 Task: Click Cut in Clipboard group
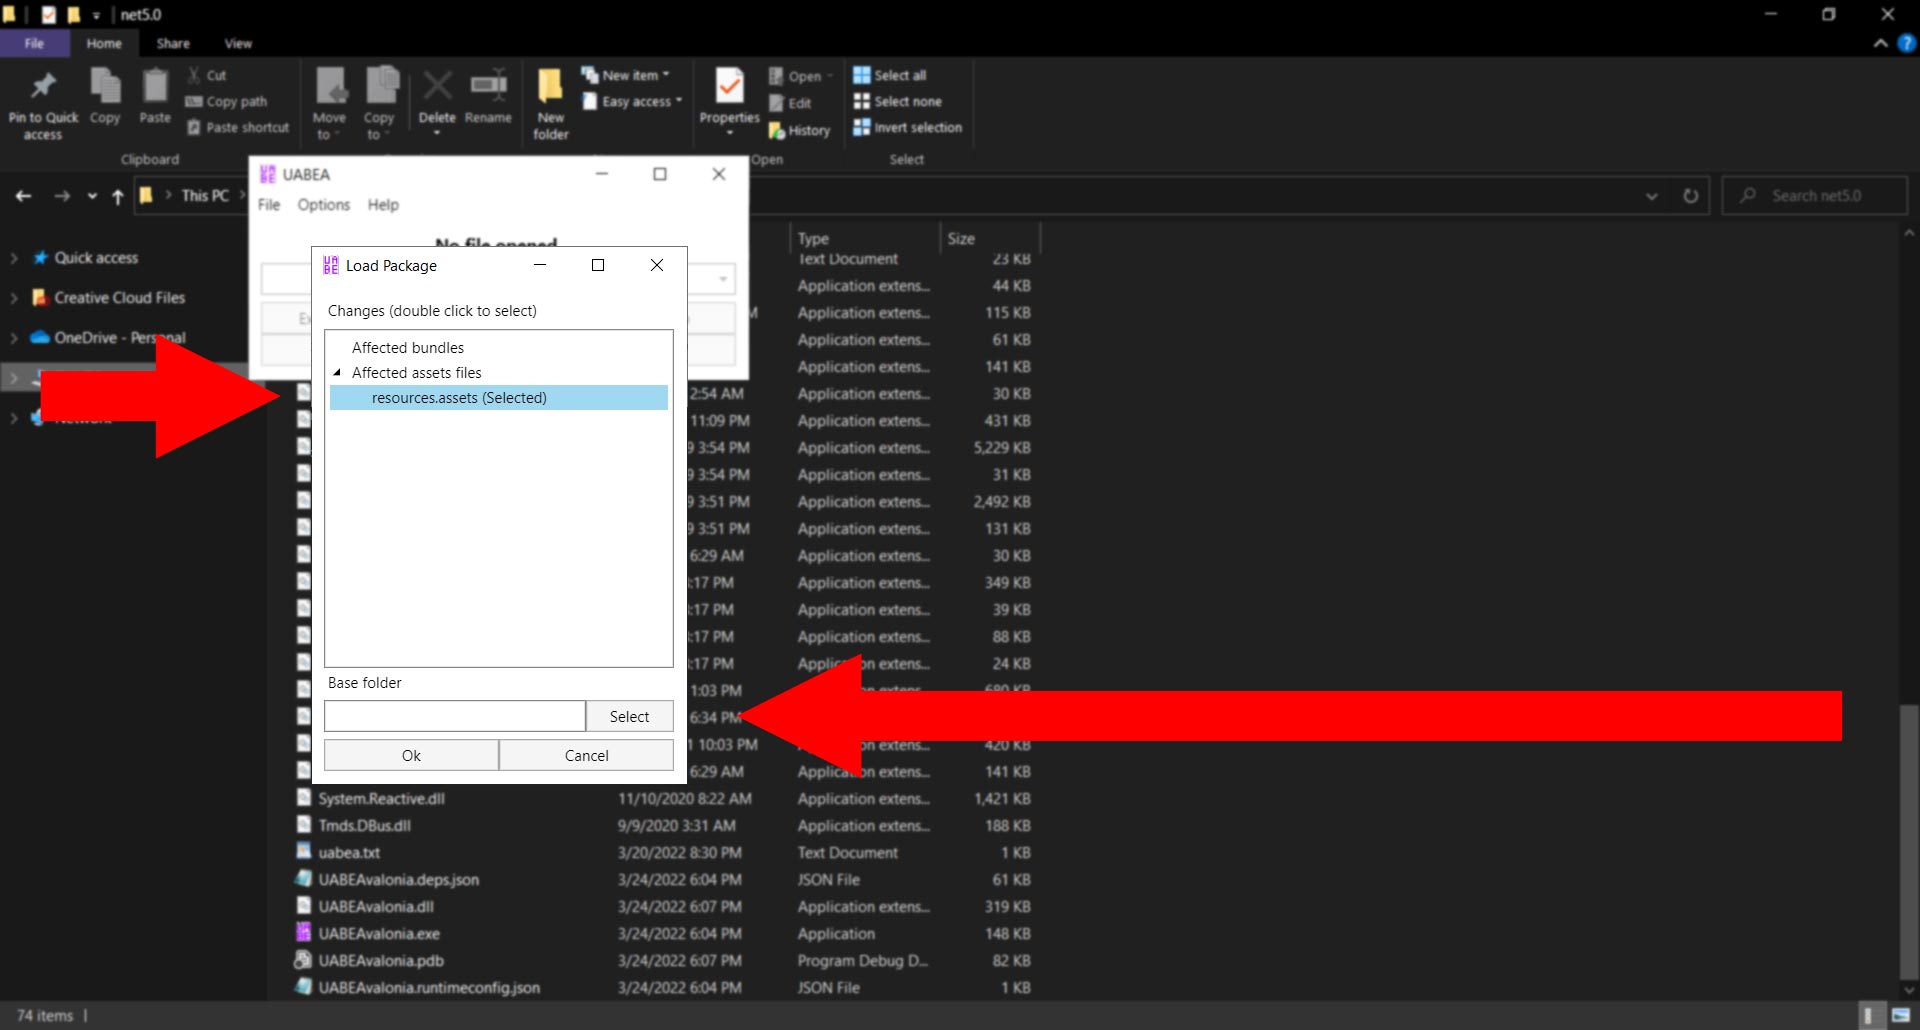tap(207, 75)
